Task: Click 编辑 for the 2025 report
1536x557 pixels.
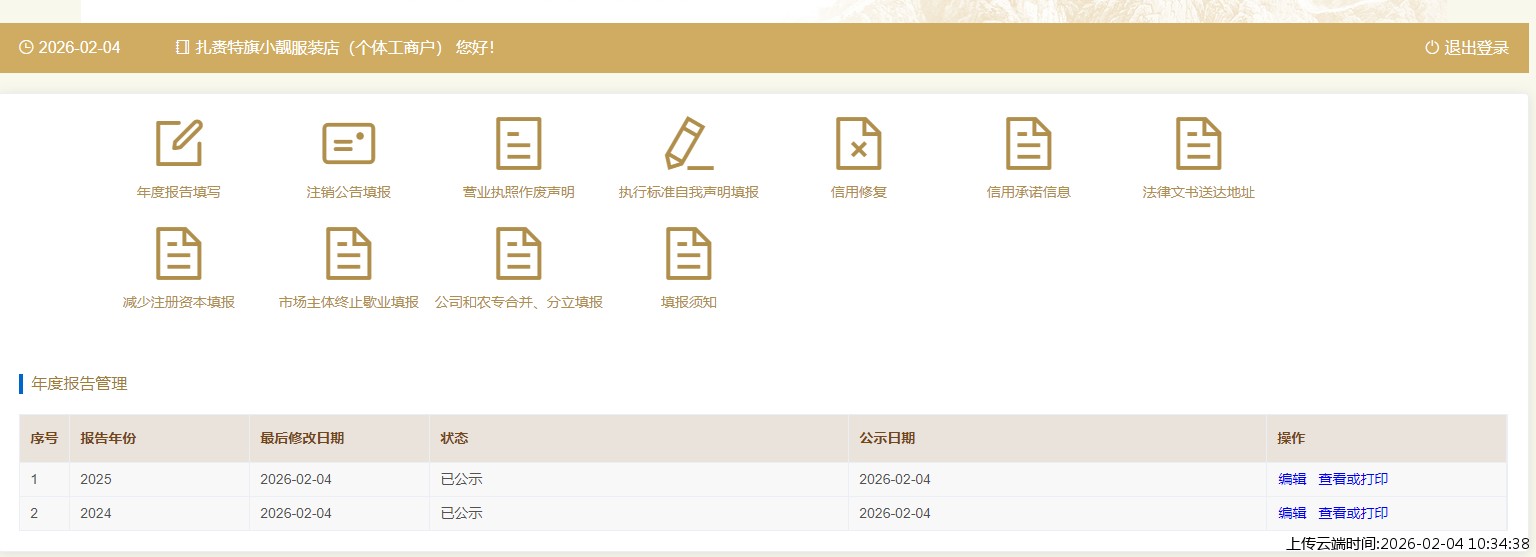Action: pyautogui.click(x=1292, y=479)
